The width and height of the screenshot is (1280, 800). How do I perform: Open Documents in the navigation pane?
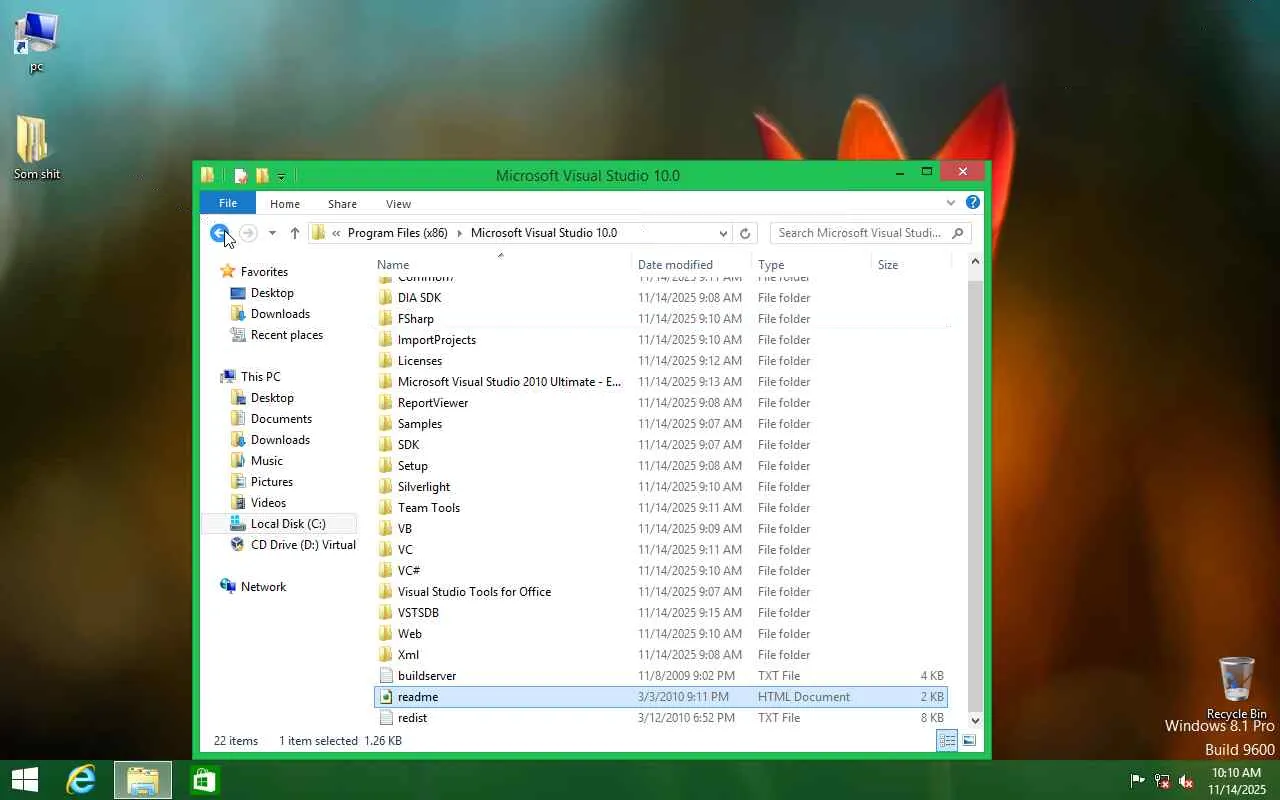[x=281, y=419]
